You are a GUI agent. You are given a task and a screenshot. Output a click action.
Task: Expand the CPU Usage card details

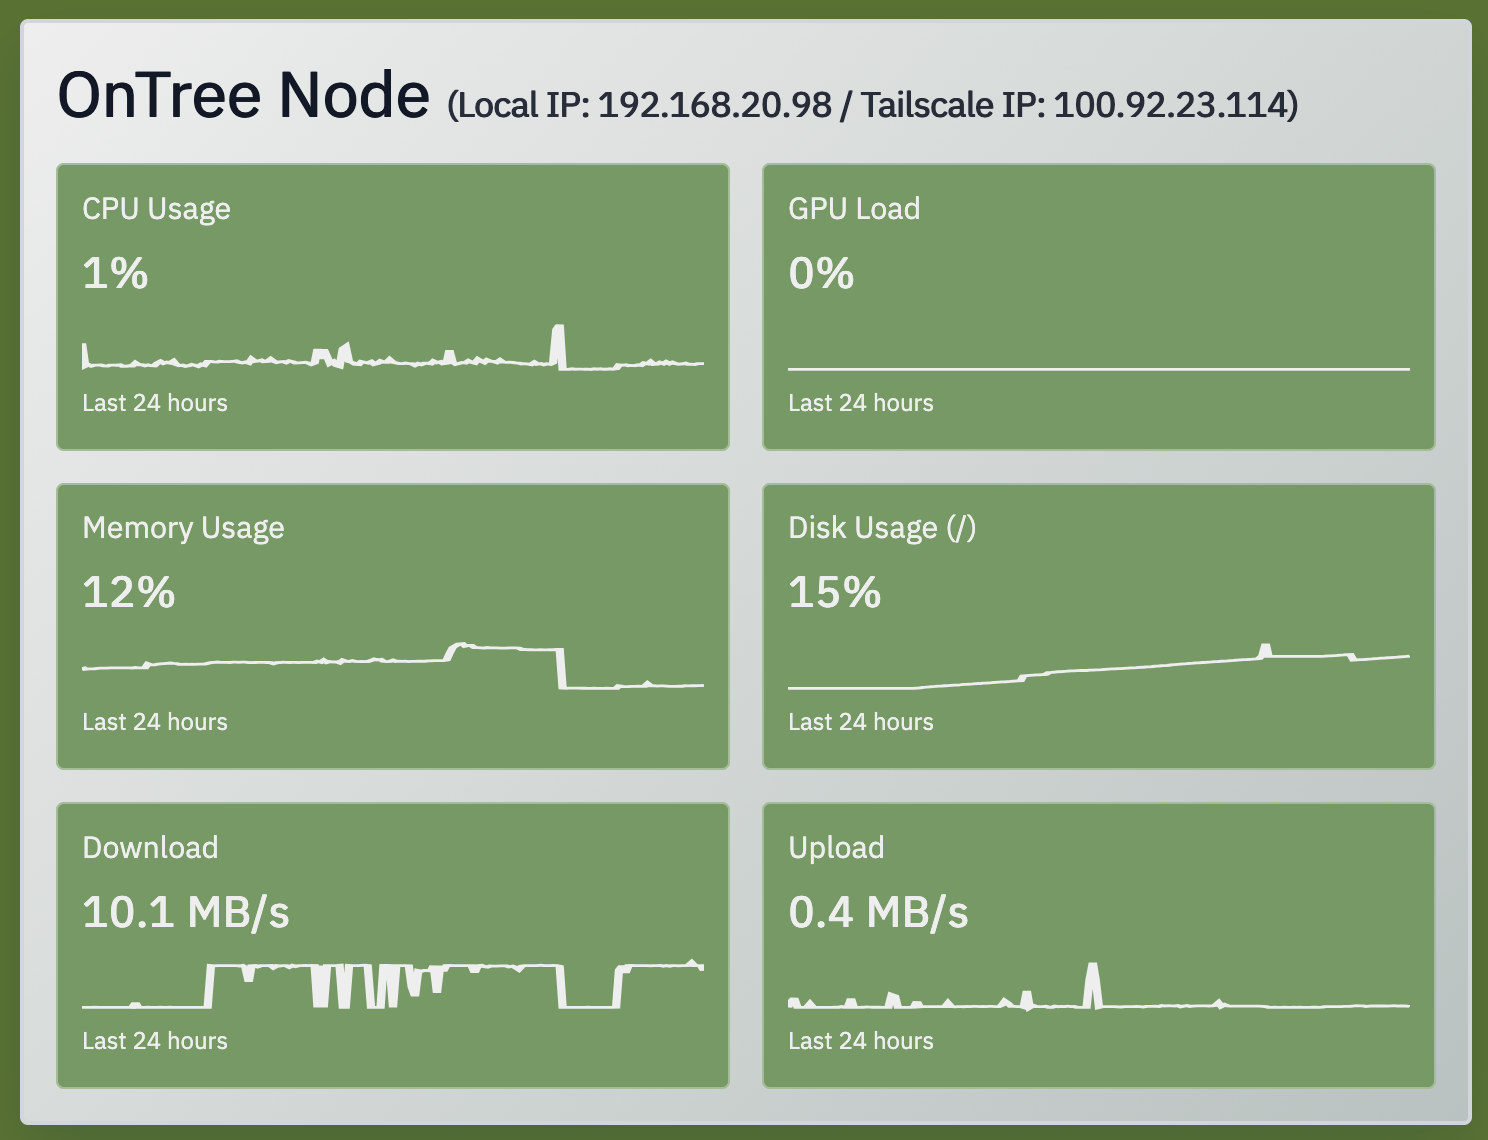click(x=392, y=306)
